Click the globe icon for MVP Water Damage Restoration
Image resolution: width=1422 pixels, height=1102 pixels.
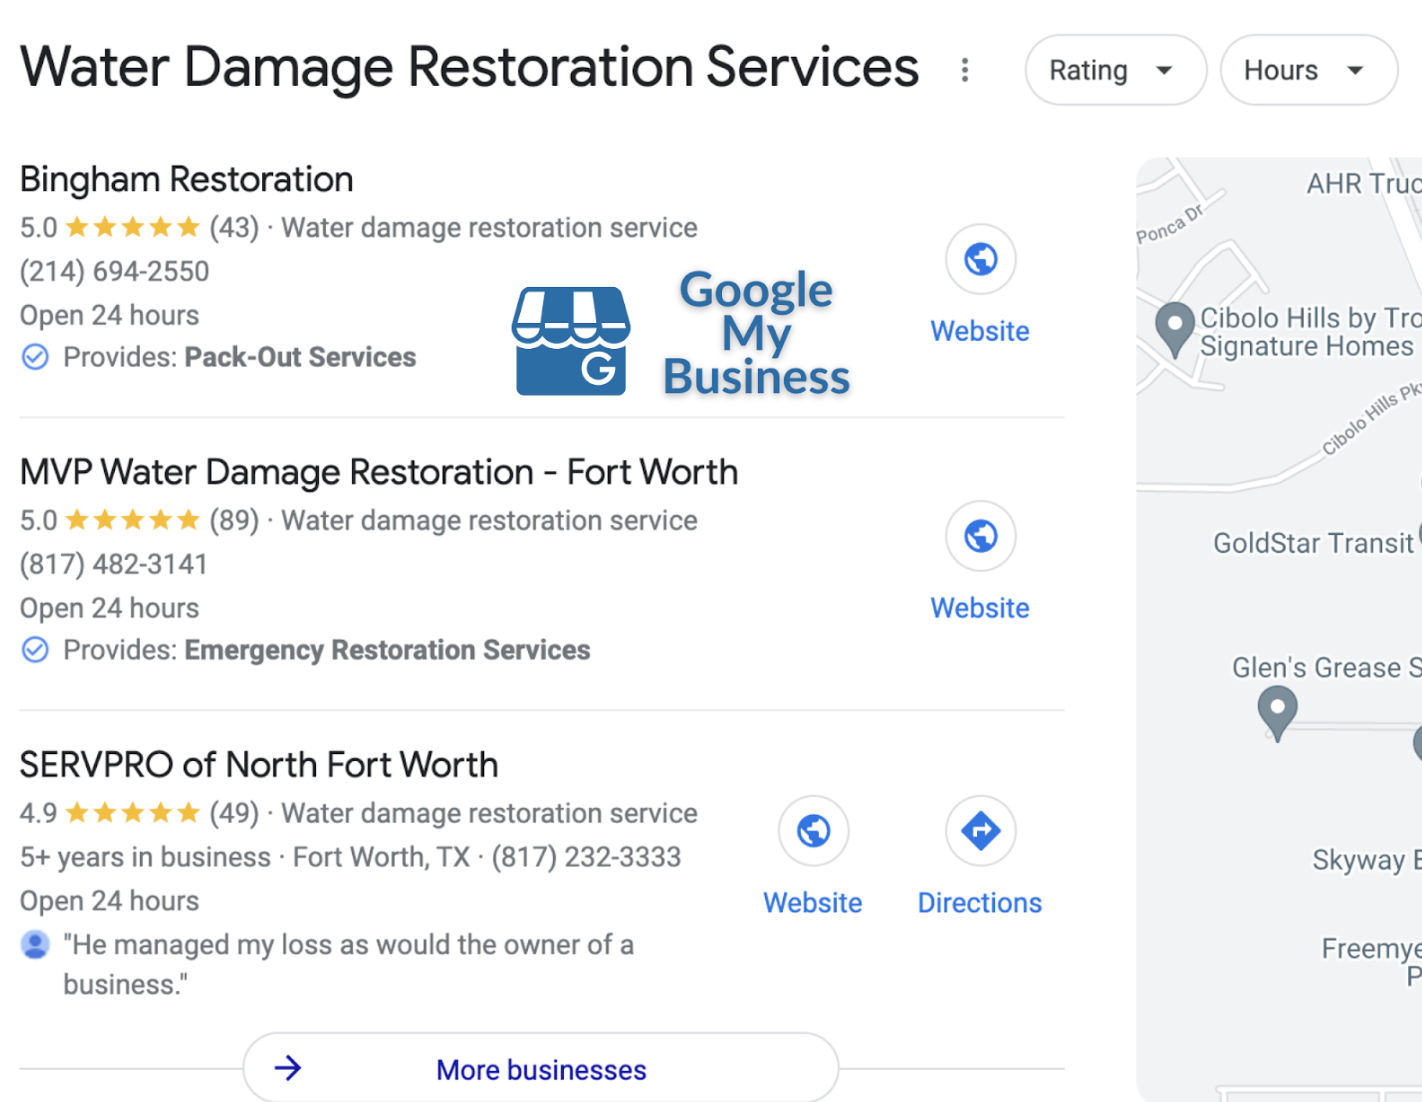[980, 536]
